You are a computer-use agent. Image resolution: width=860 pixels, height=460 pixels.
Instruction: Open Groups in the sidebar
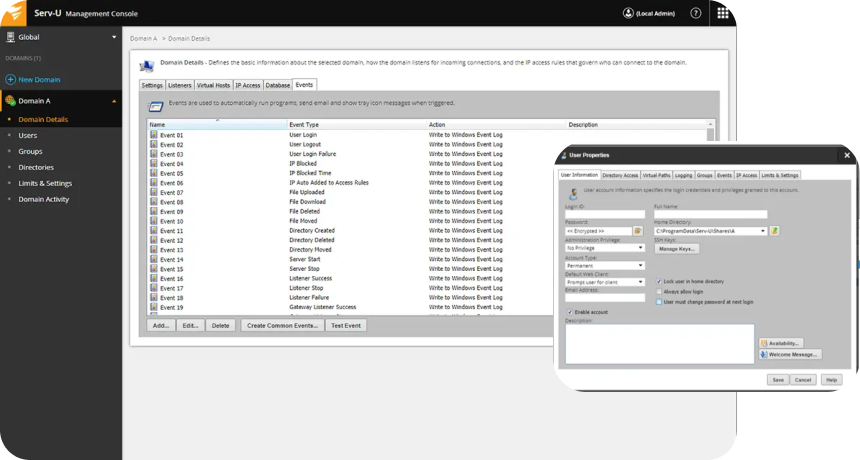tap(30, 151)
